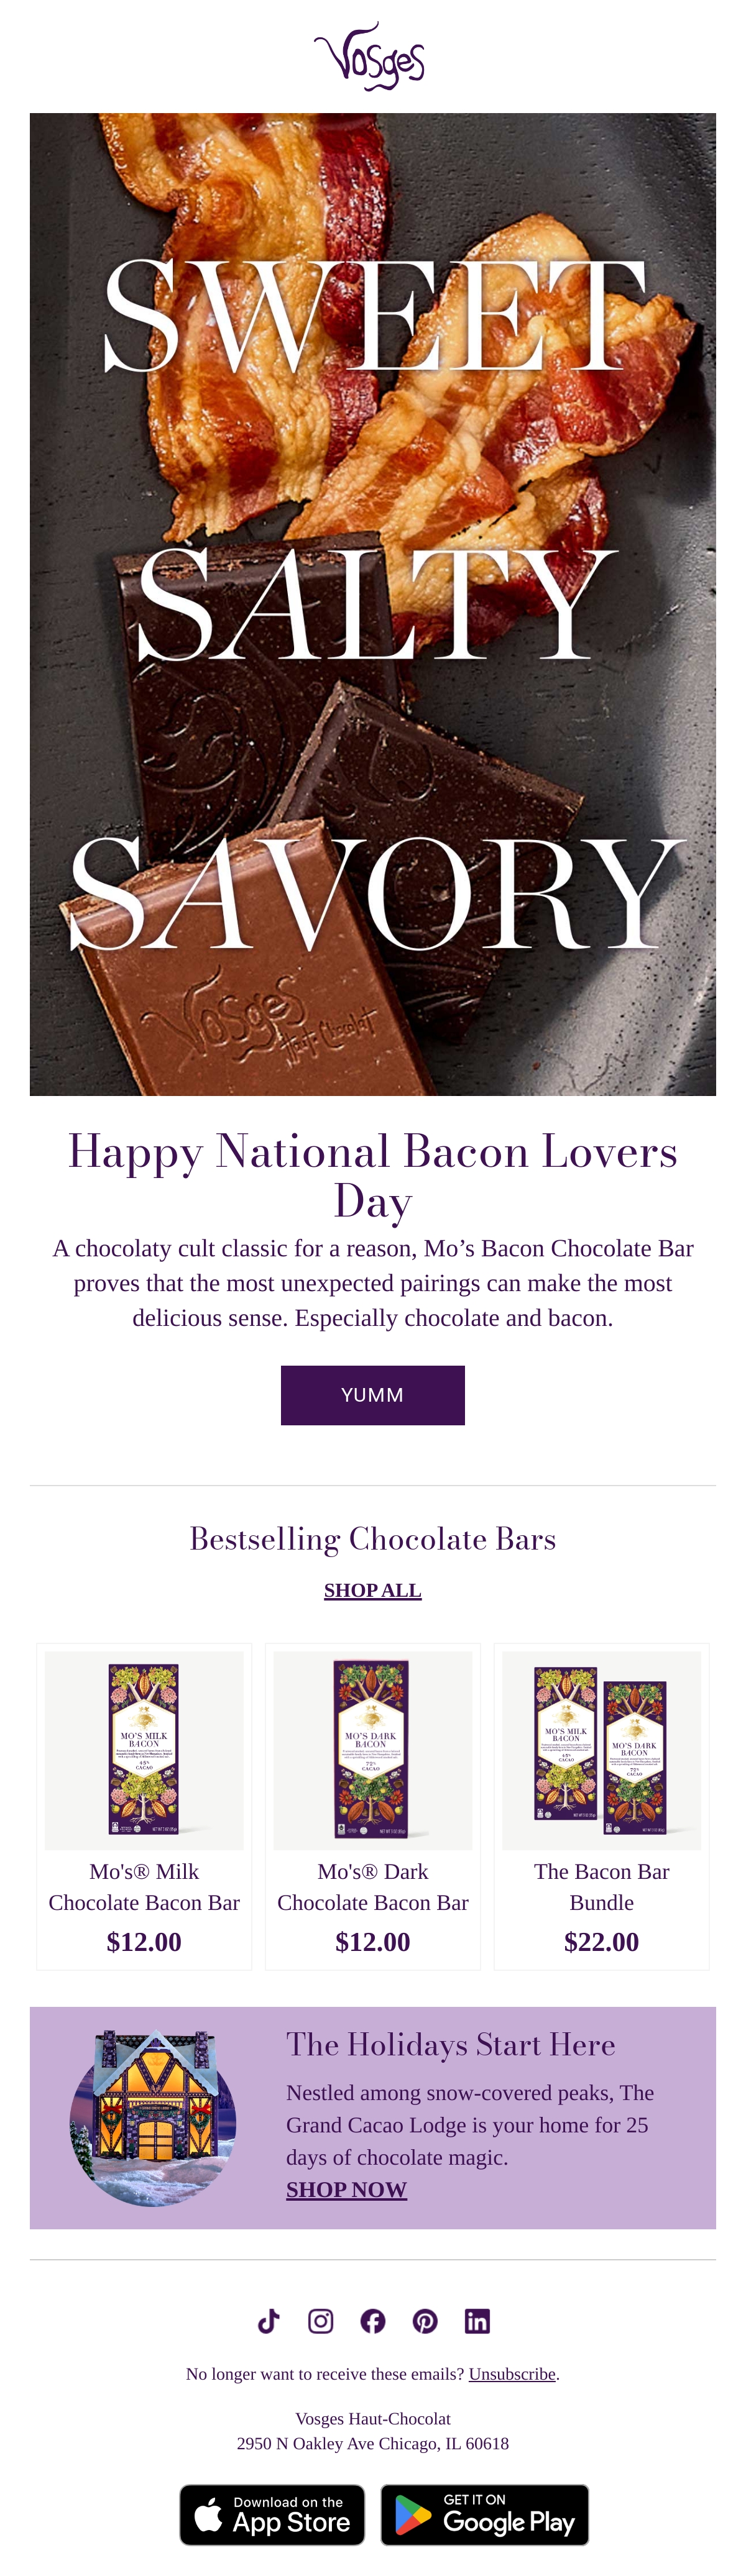Image resolution: width=746 pixels, height=2576 pixels.
Task: Select Mo's Dark Chocolate Bacon Bar image
Action: pos(373,1750)
